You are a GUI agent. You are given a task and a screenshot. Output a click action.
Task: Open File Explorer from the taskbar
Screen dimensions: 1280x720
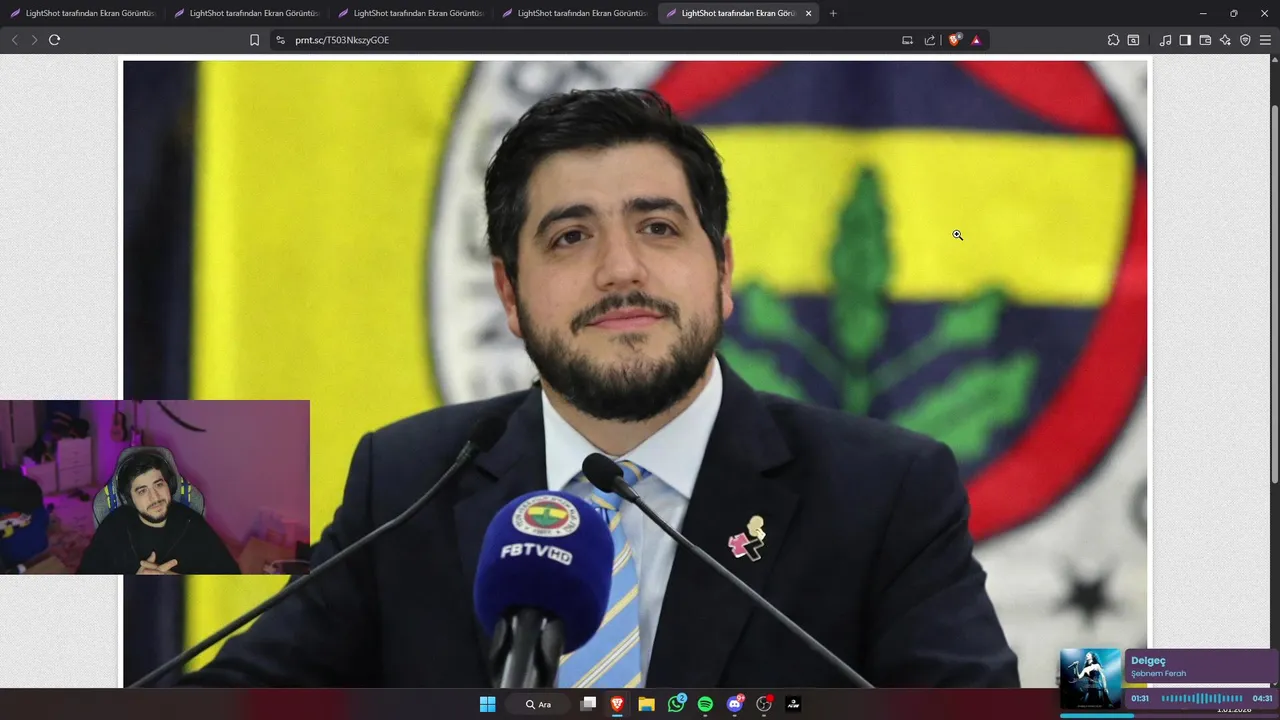coord(646,704)
